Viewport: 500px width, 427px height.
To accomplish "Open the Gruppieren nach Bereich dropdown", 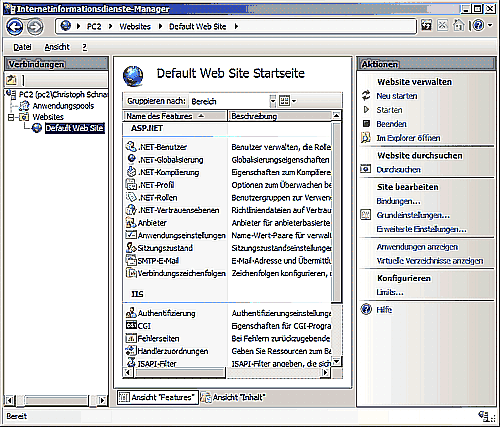I will coord(273,101).
